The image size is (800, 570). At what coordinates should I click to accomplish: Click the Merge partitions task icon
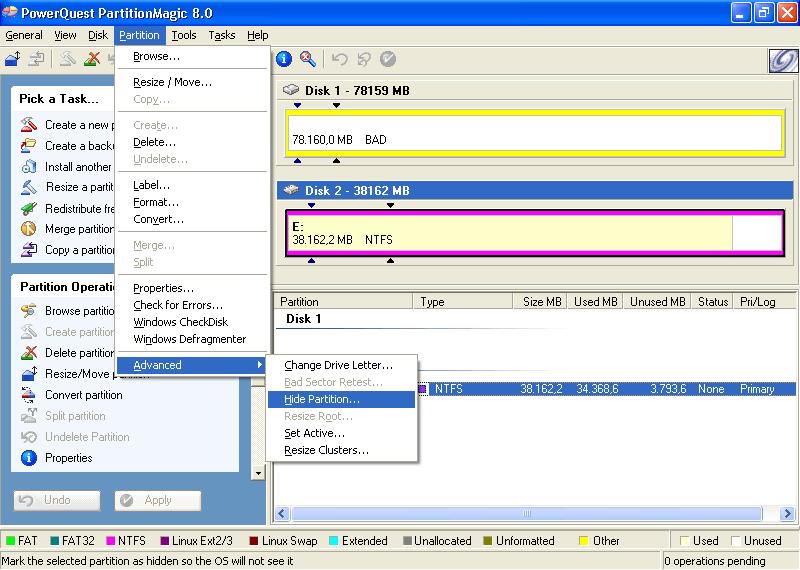[x=29, y=229]
